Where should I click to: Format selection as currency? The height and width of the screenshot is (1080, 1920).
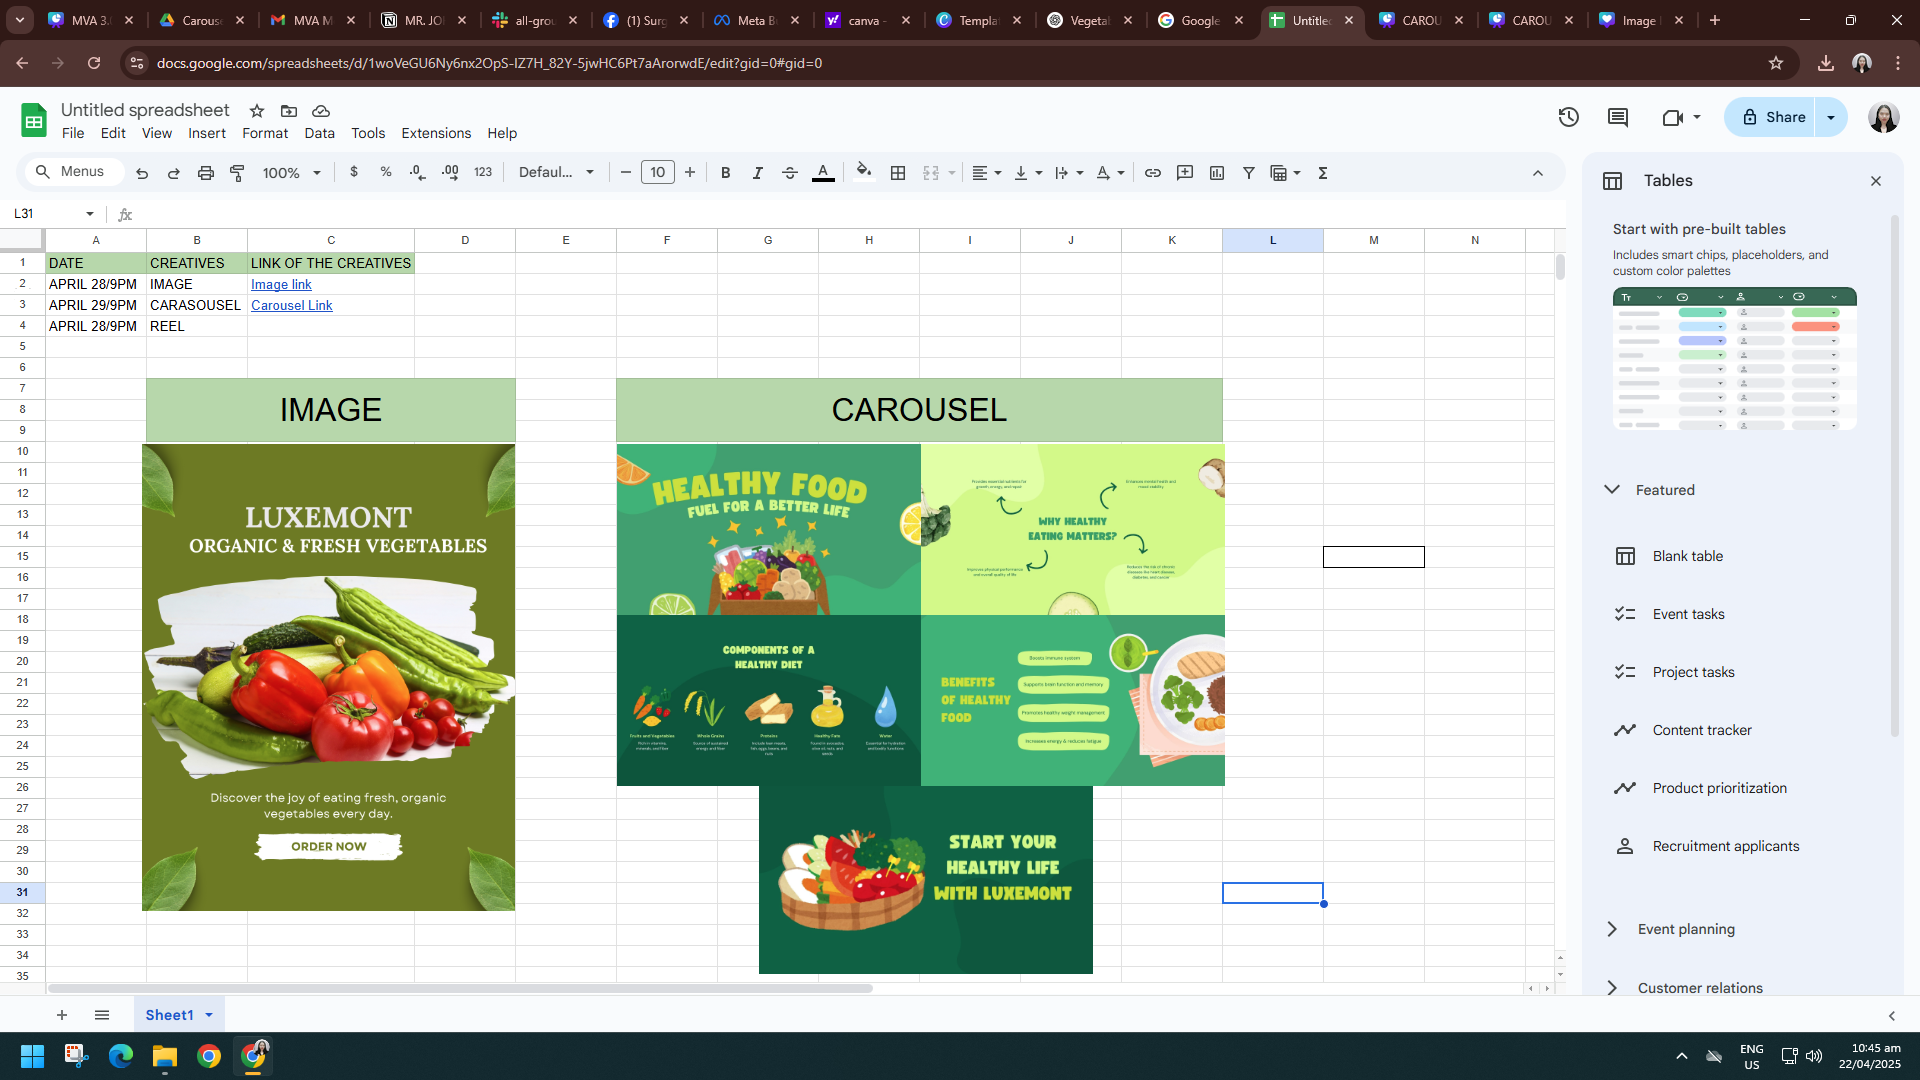coord(354,172)
